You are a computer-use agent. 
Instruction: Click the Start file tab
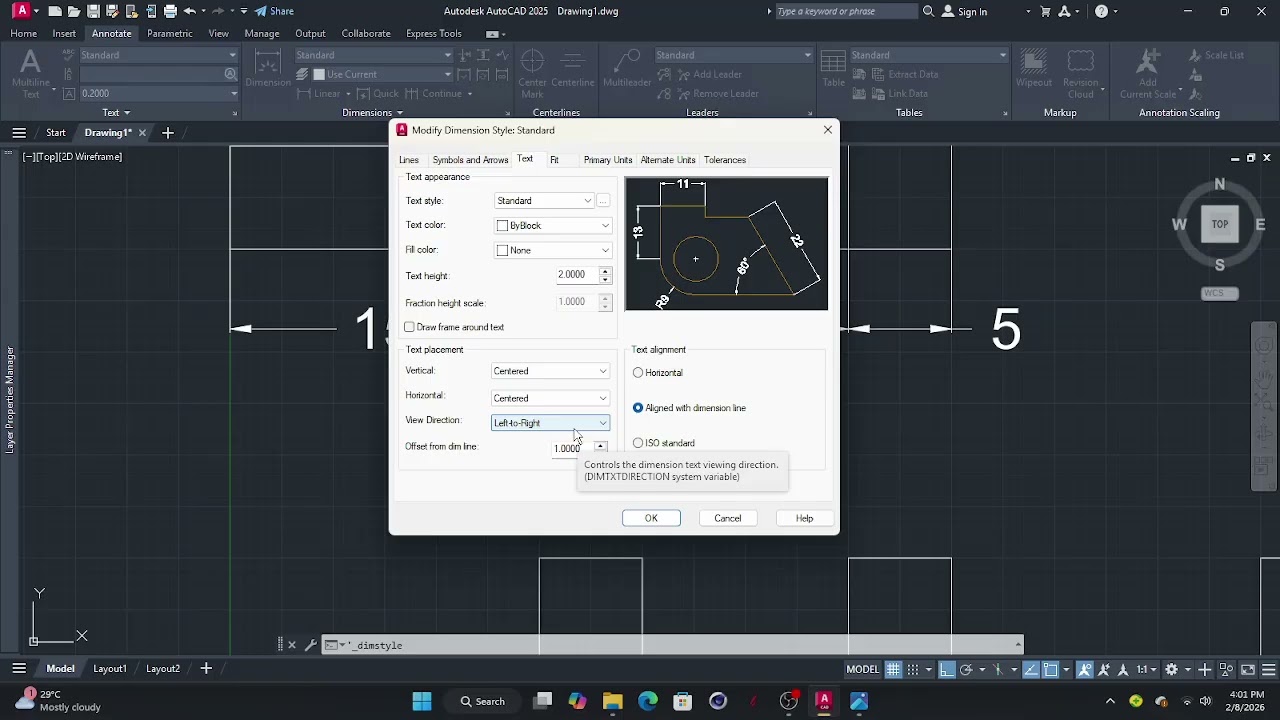[56, 132]
